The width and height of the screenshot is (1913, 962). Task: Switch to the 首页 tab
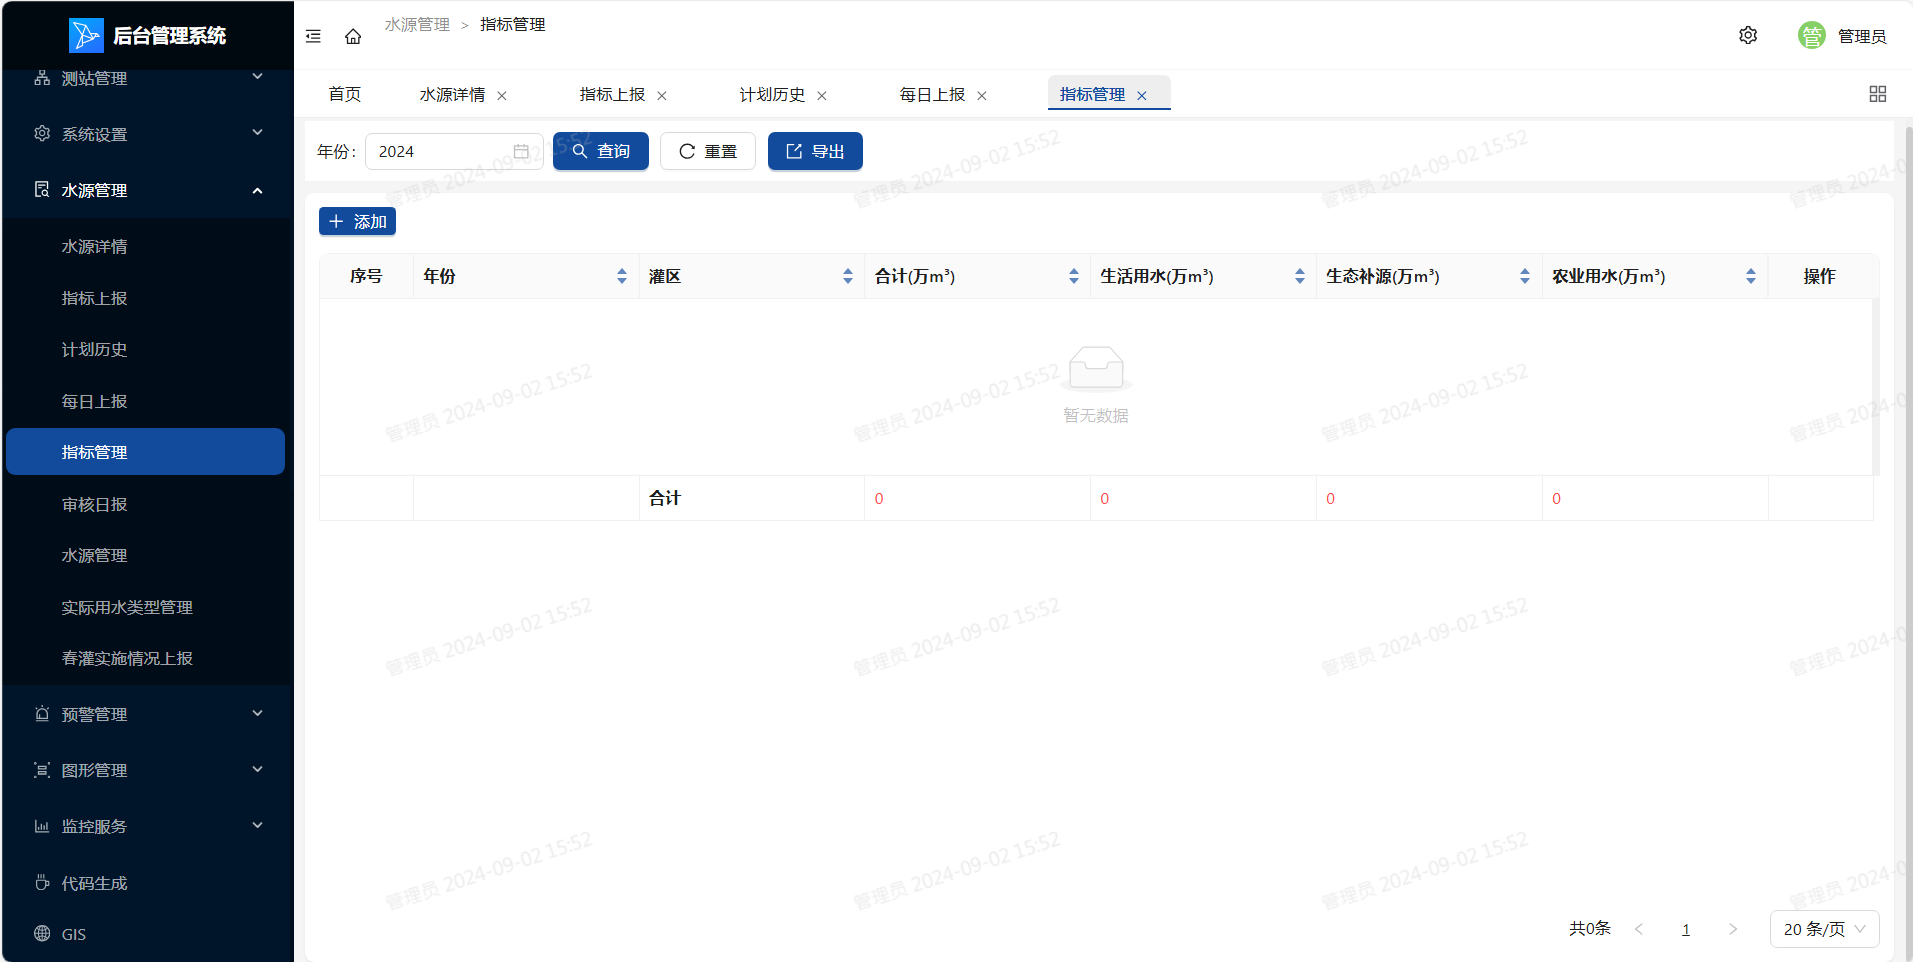point(345,94)
